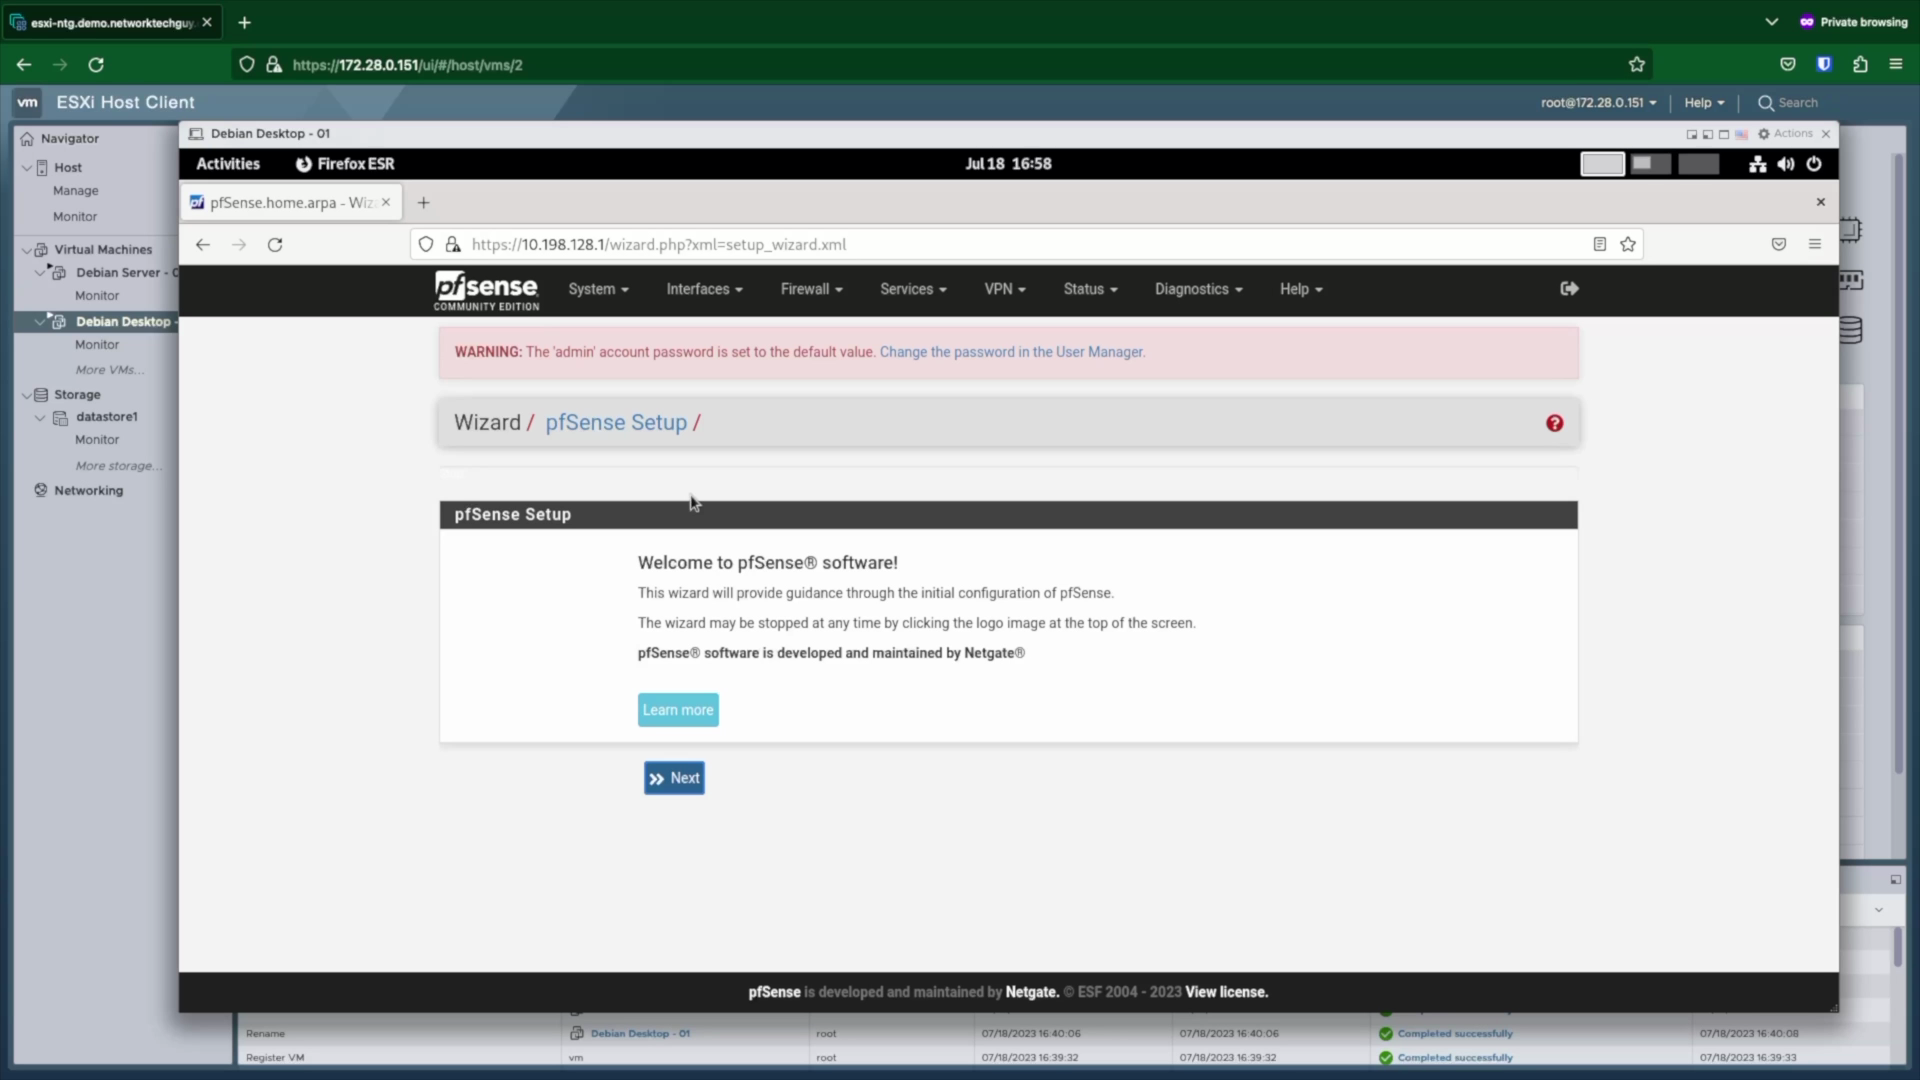The image size is (1920, 1080).
Task: Open Pocket icon in guest Firefox
Action: (1778, 244)
